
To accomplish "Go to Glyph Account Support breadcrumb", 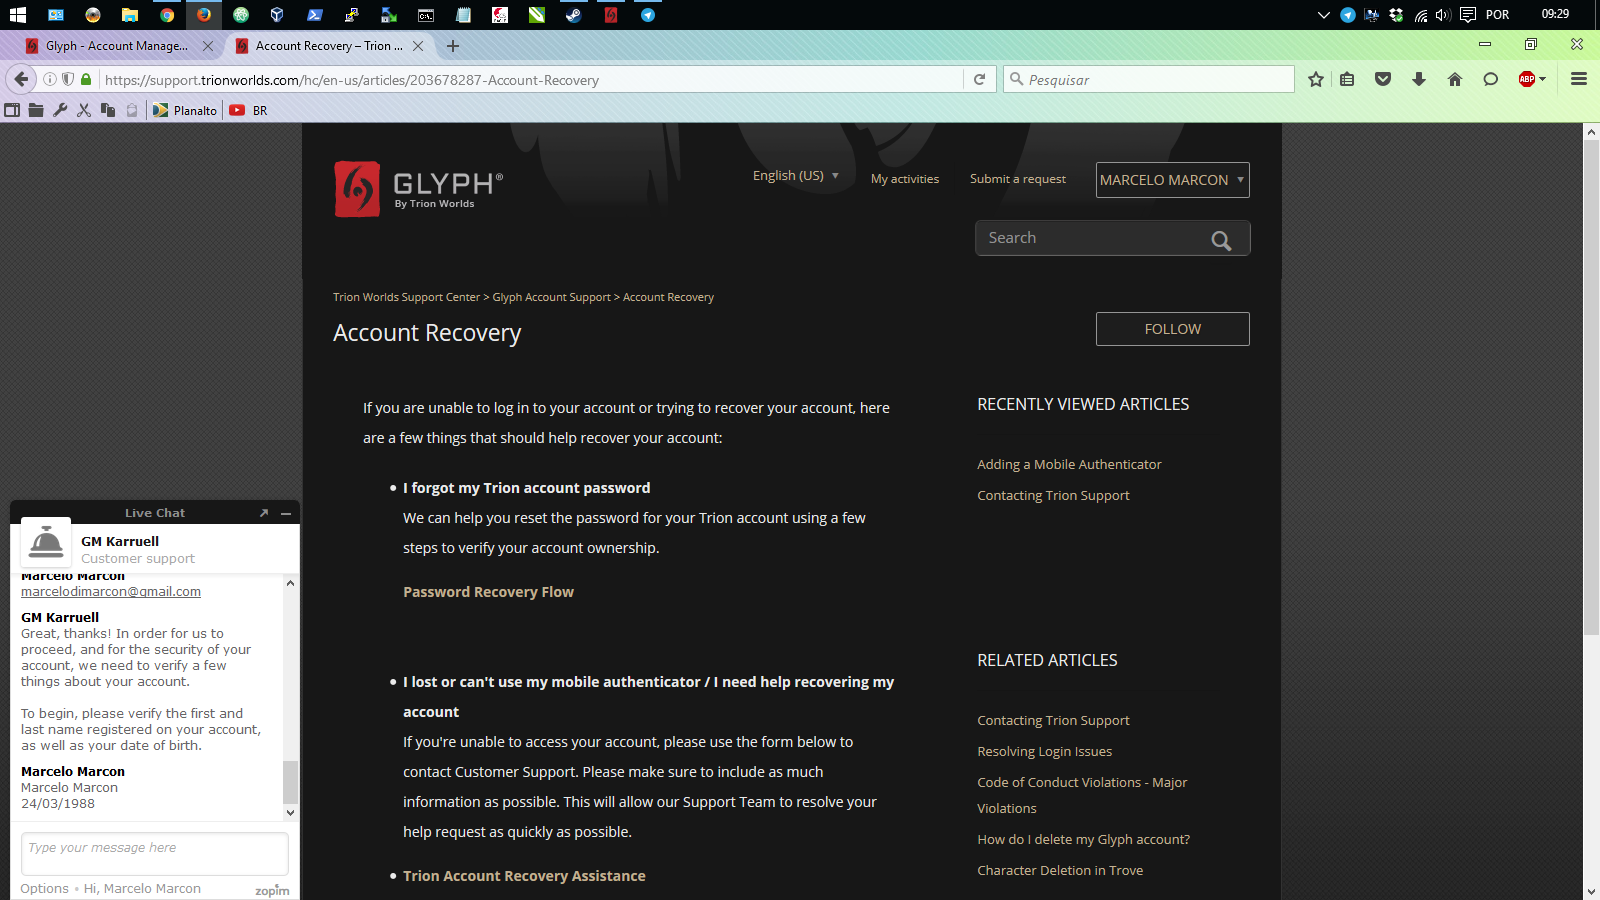I will (x=551, y=297).
